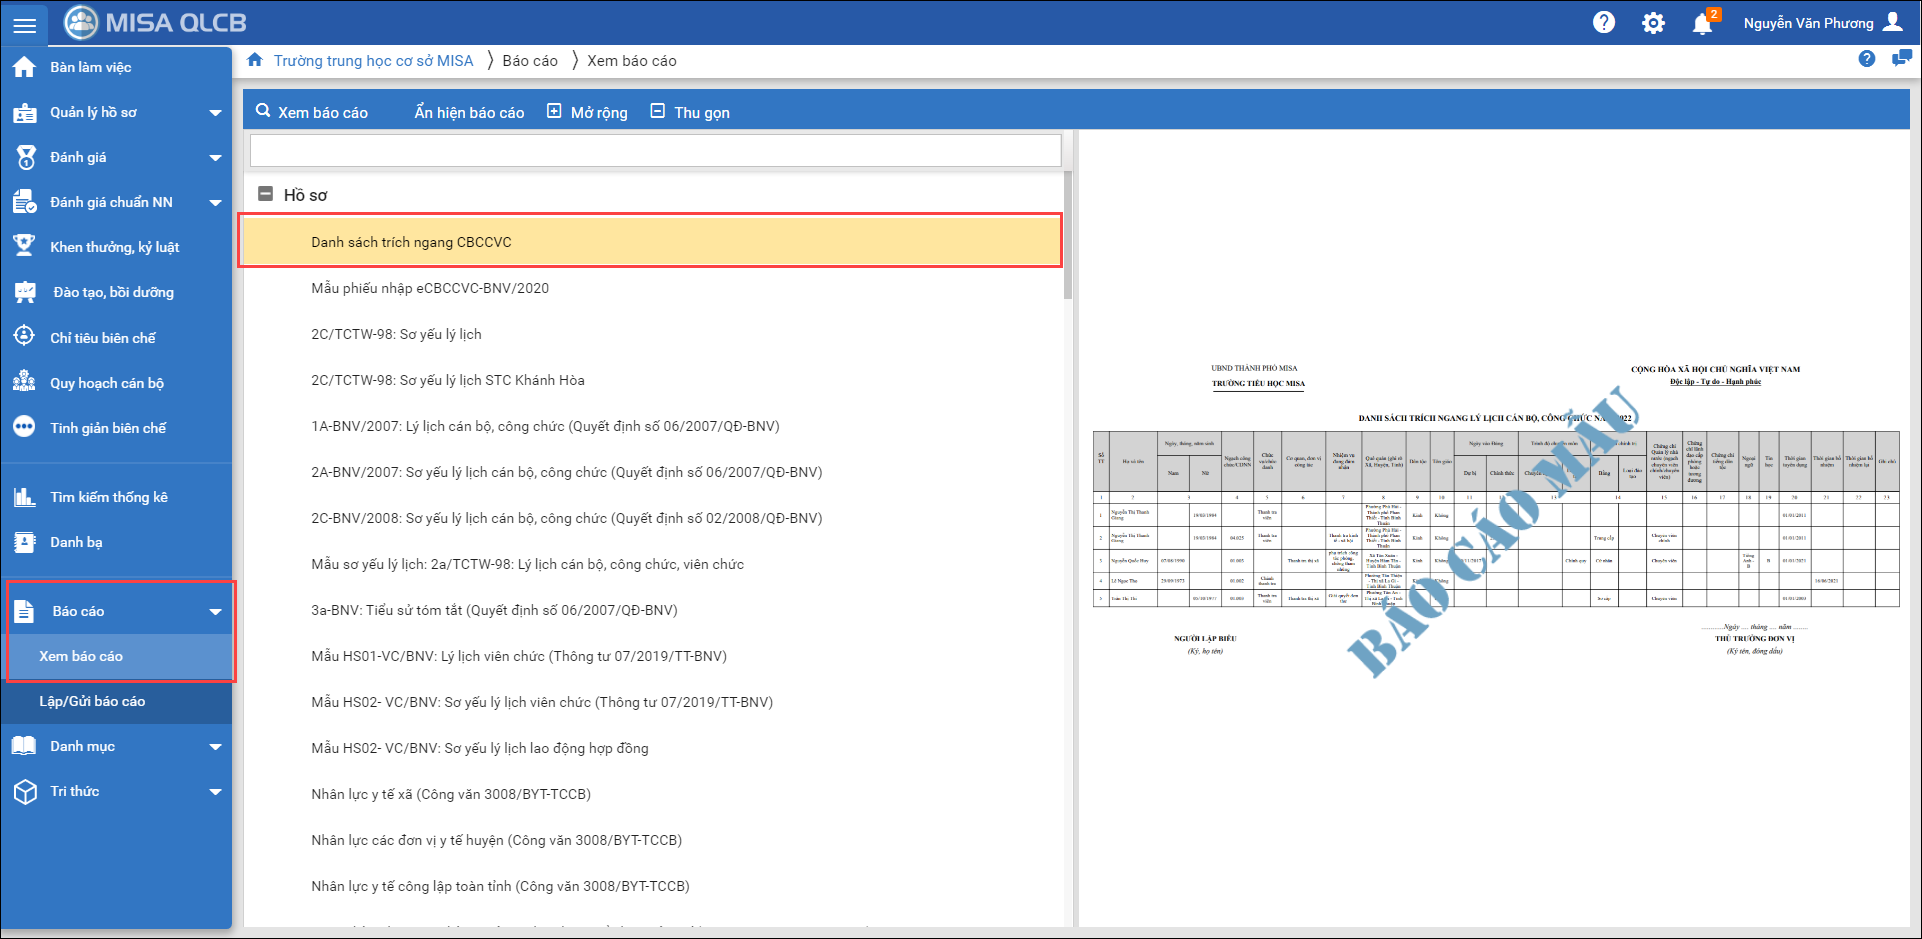Collapse the Hồ sơ tree group
1922x939 pixels.
tap(266, 194)
